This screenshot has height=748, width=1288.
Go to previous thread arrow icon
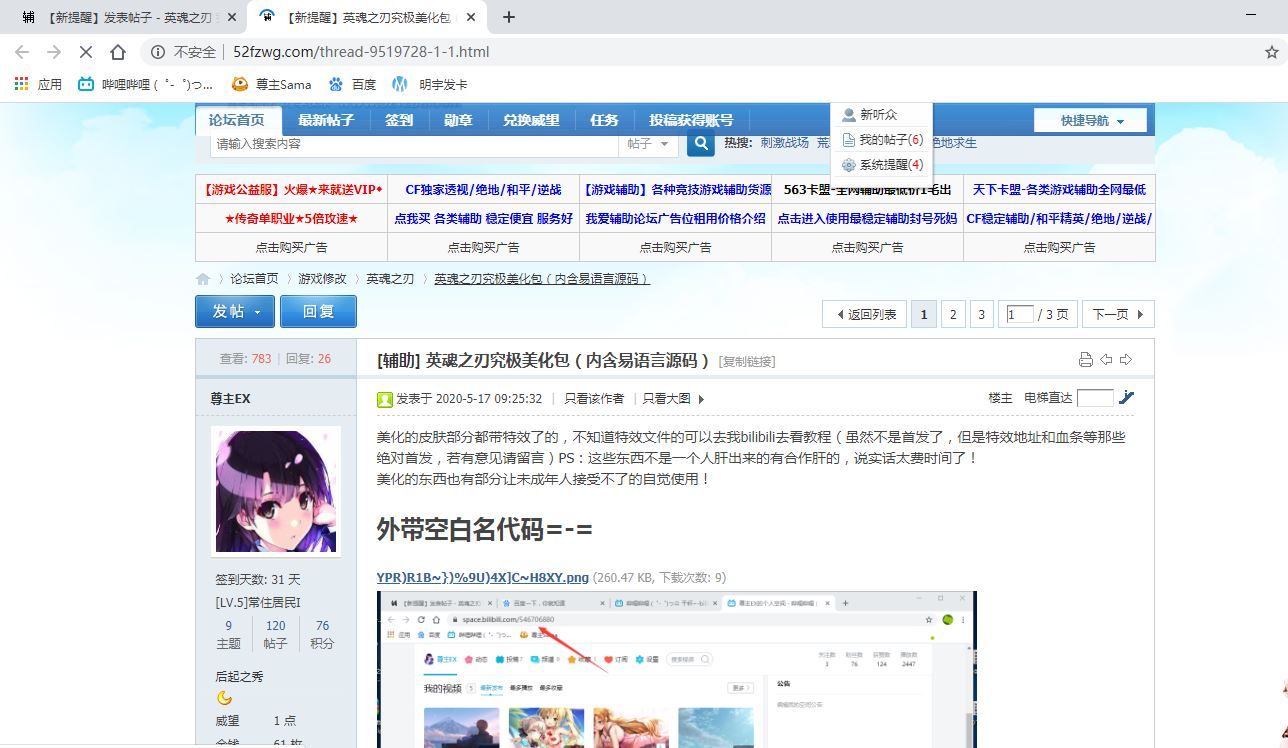click(x=1106, y=360)
